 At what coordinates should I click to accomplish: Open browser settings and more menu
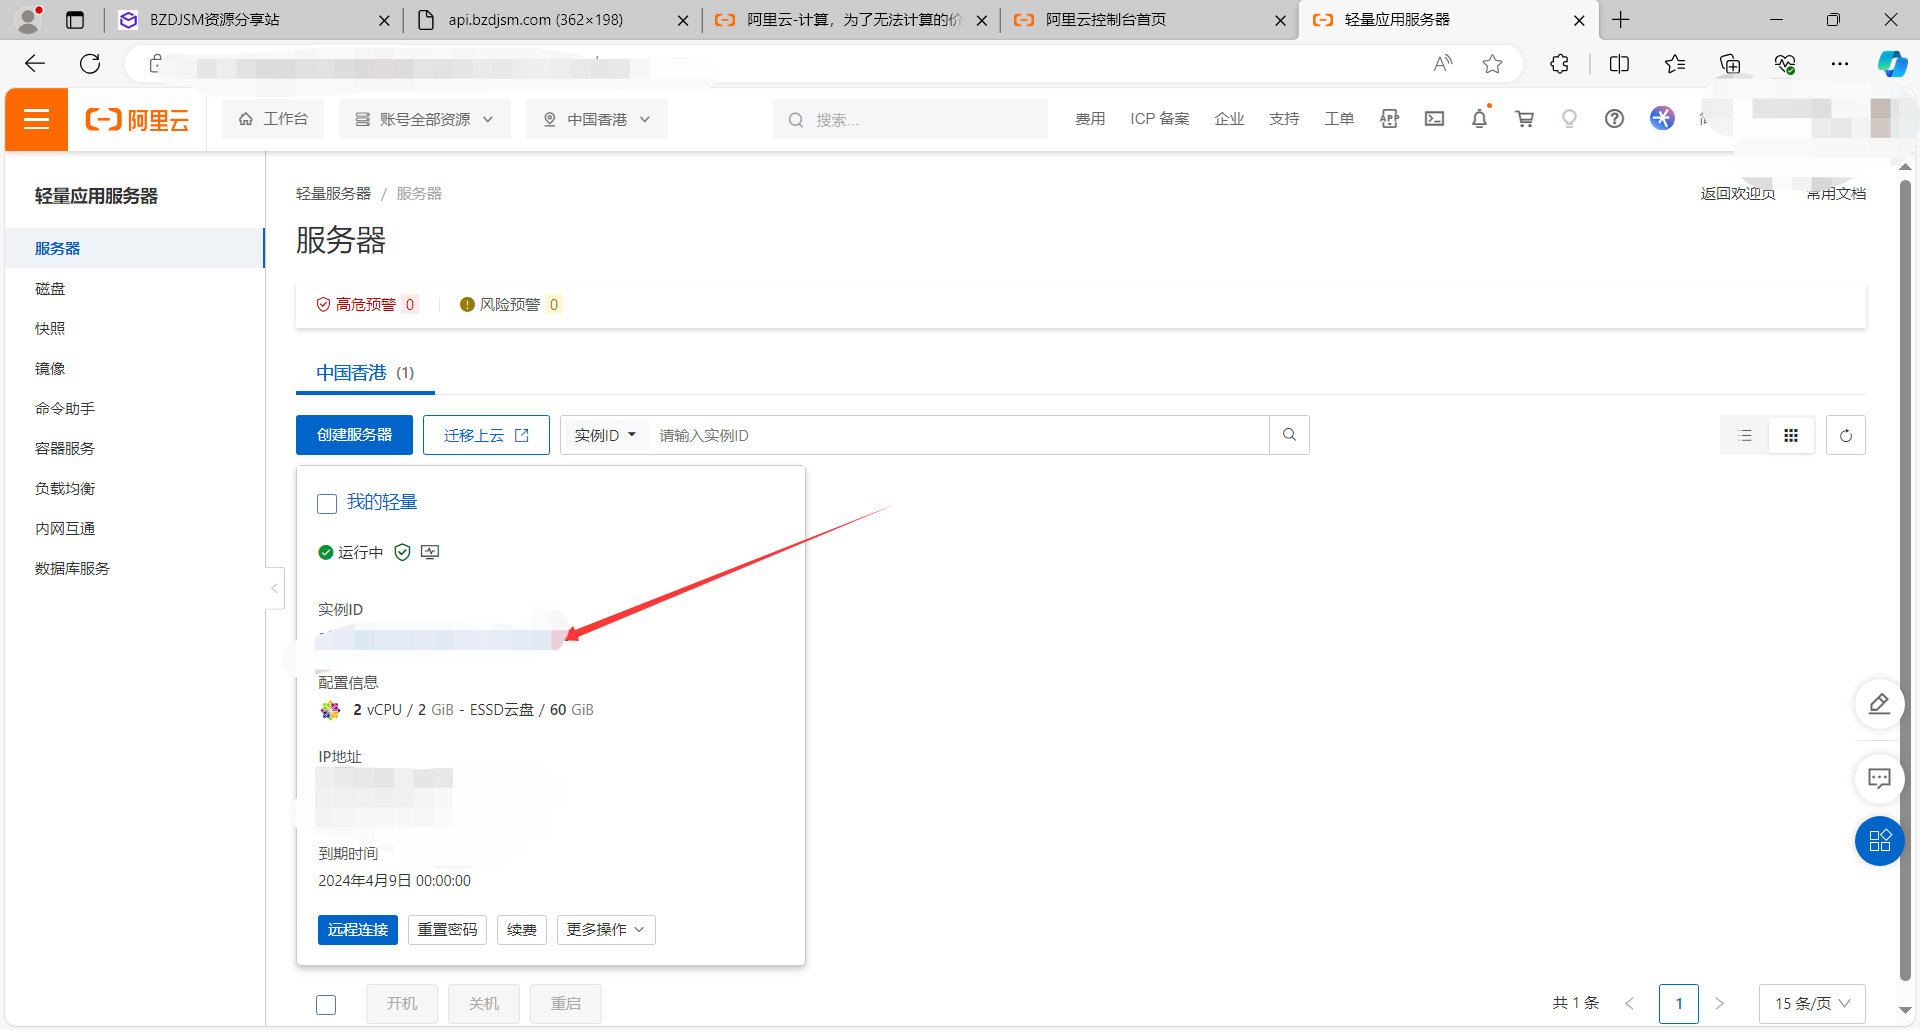(x=1839, y=64)
